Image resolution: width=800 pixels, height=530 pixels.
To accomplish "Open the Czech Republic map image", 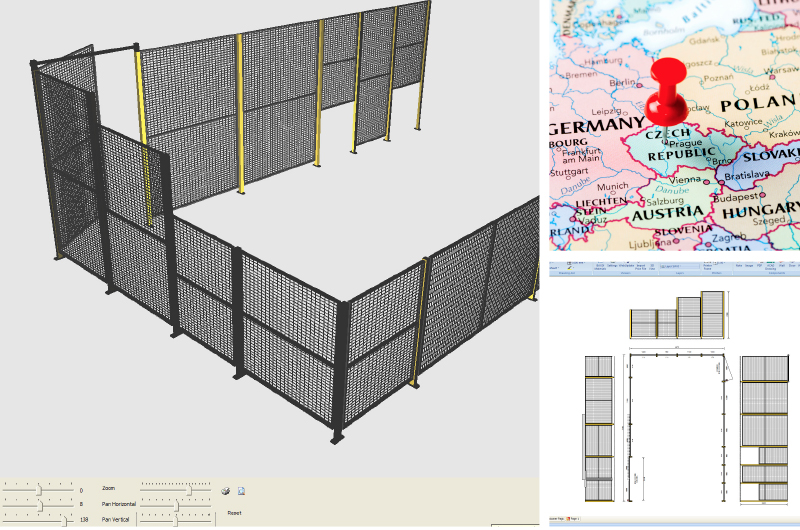I will click(674, 125).
